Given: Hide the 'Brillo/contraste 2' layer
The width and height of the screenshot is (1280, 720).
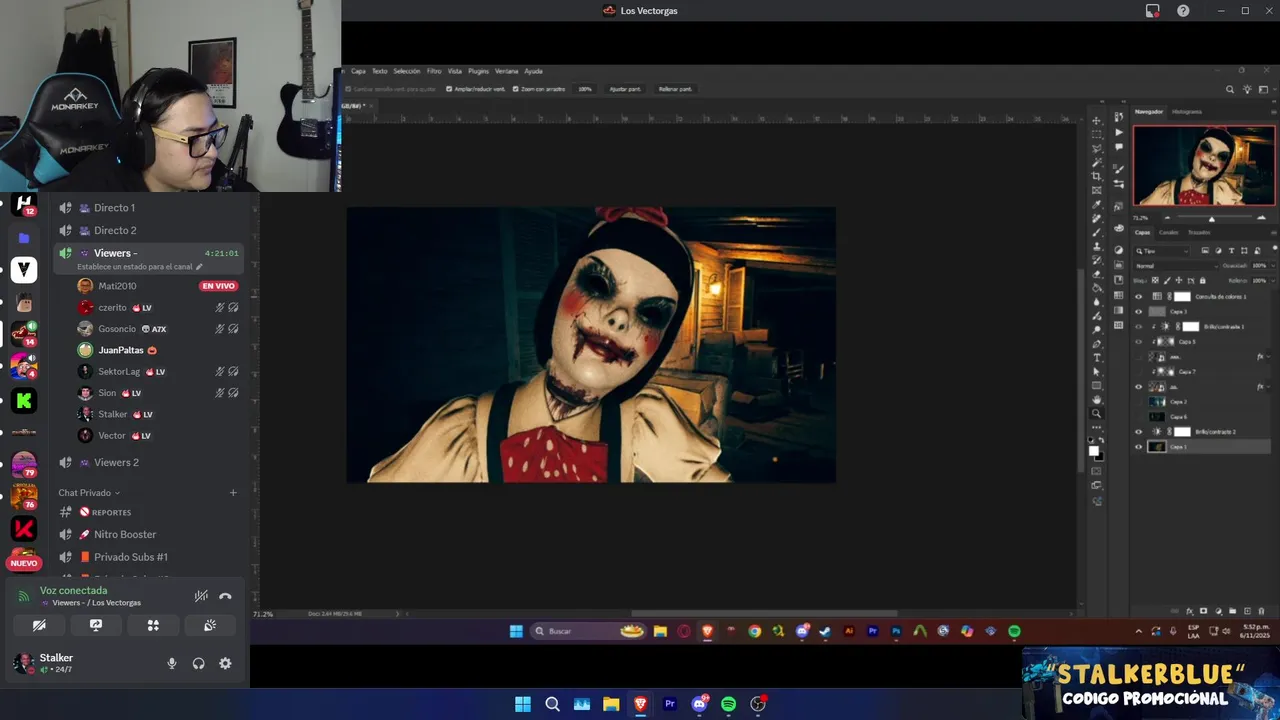Looking at the screenshot, I should 1138,432.
